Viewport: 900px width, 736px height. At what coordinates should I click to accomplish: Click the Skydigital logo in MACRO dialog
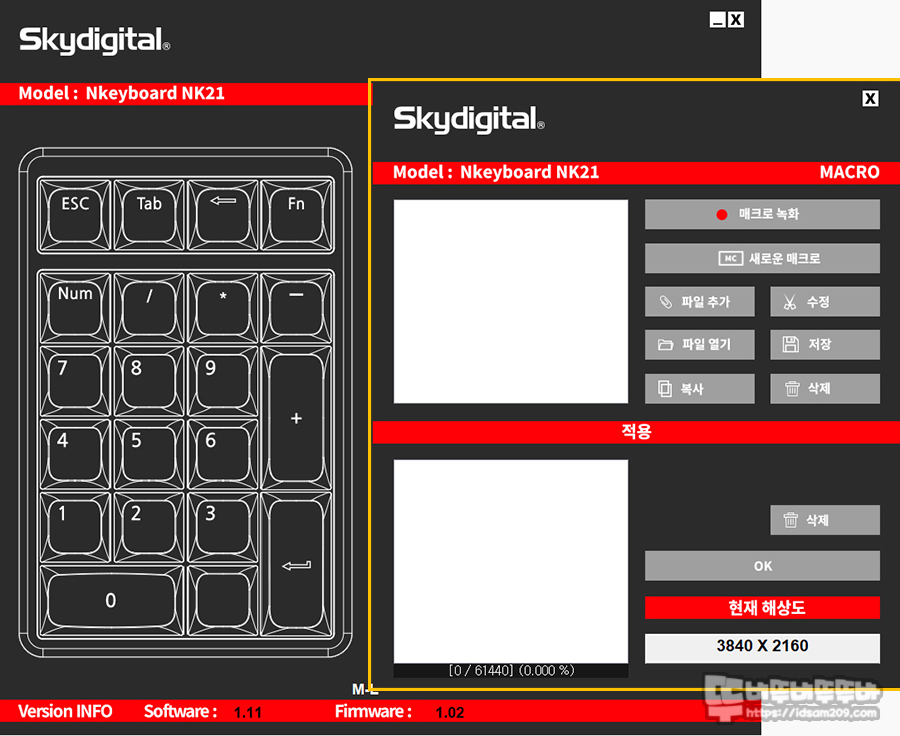click(x=469, y=119)
